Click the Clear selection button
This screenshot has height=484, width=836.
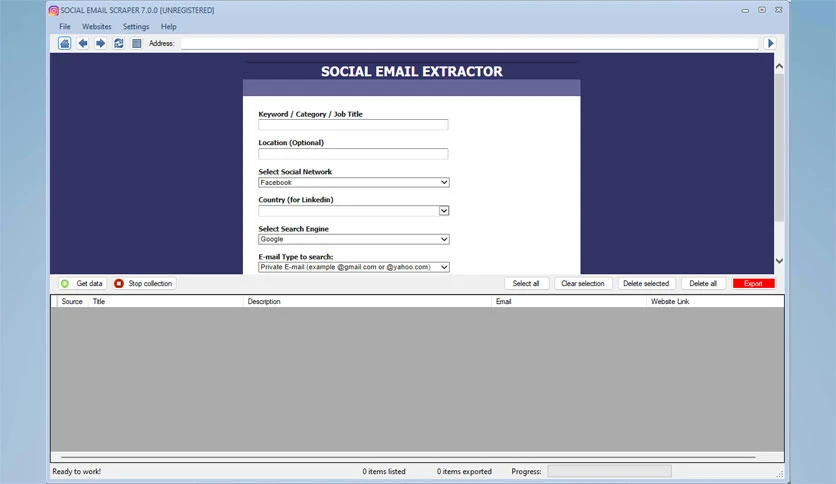583,284
